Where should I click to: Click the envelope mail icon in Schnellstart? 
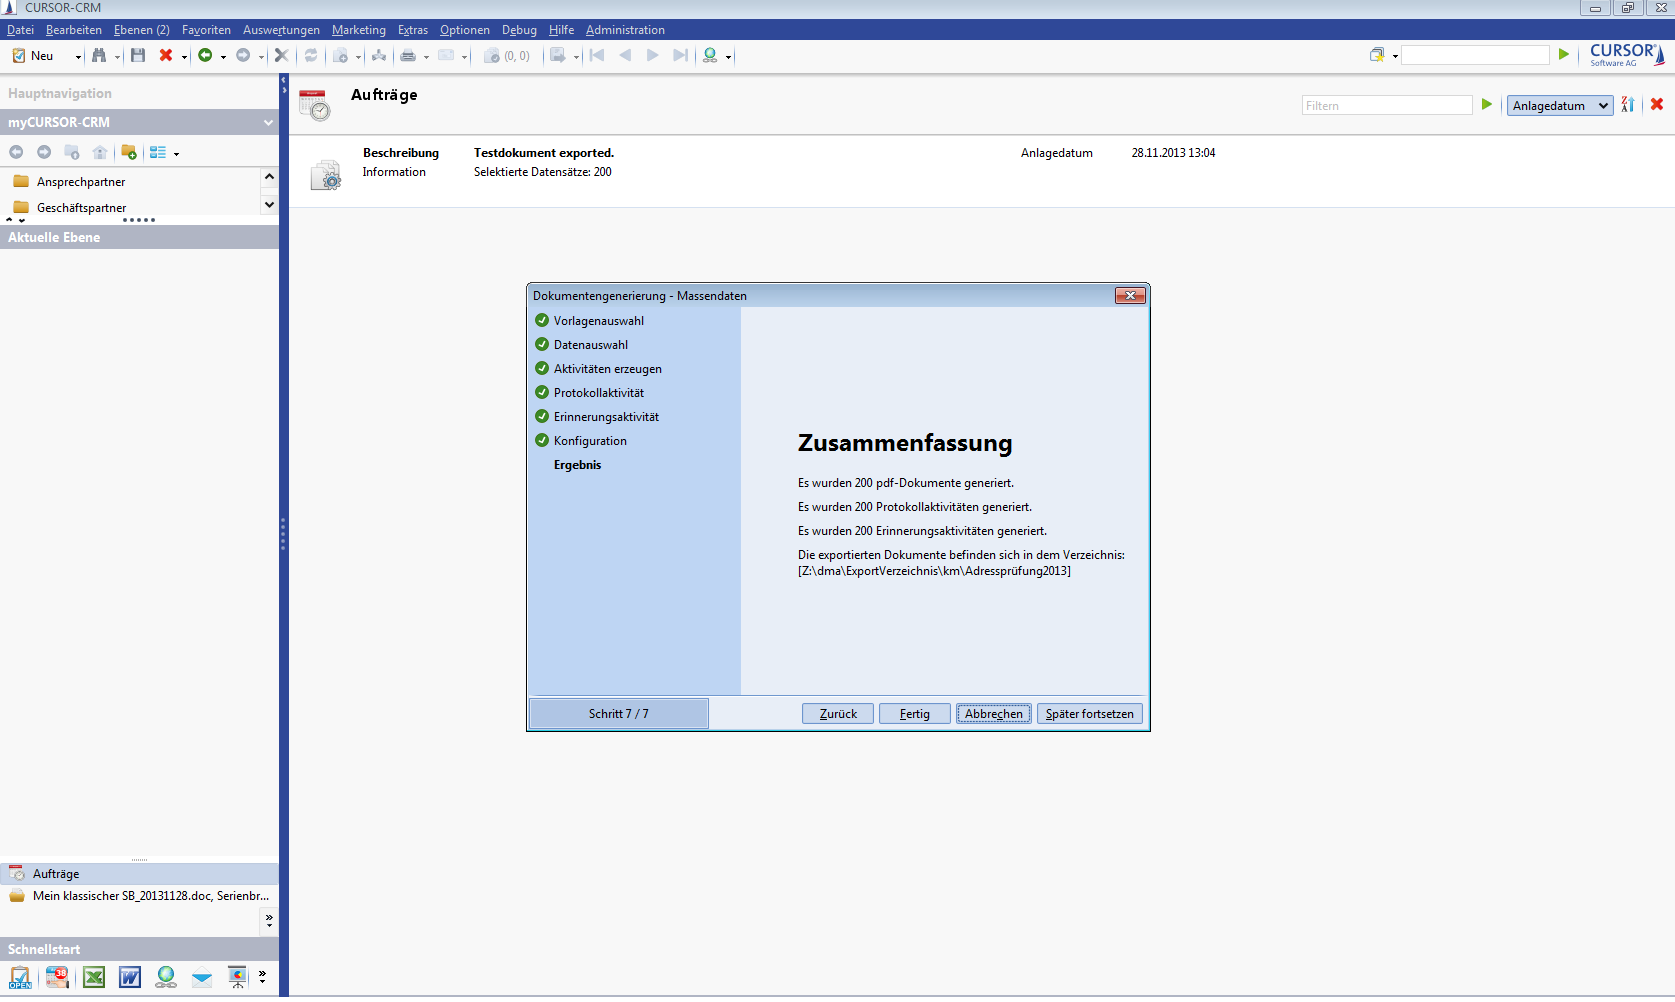pyautogui.click(x=202, y=978)
